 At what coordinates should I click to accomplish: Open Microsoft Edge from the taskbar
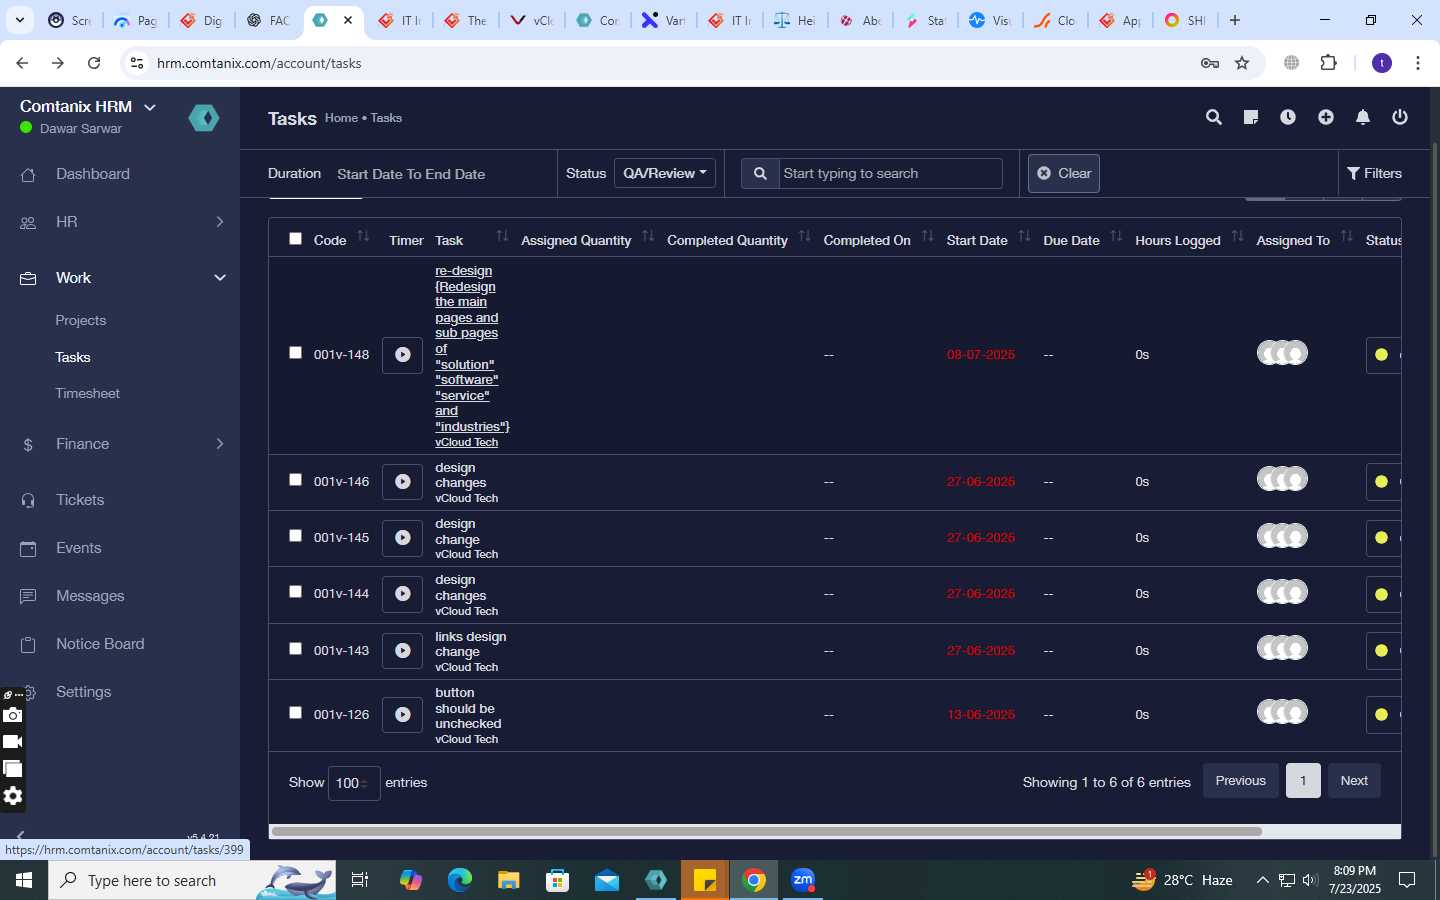point(460,880)
